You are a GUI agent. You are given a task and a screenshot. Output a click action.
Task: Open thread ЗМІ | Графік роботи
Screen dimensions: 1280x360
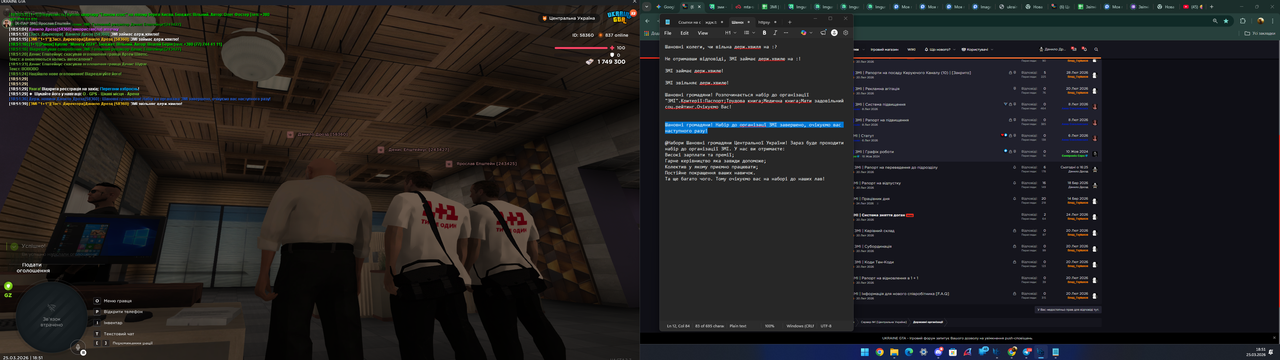[873, 151]
